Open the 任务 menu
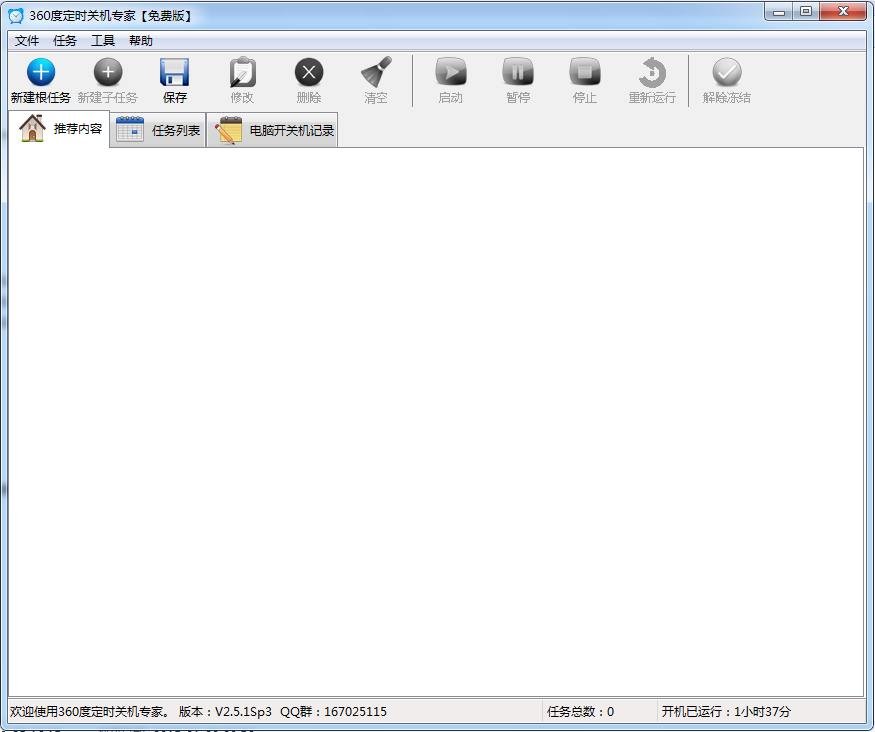Viewport: 875px width, 732px height. 65,41
